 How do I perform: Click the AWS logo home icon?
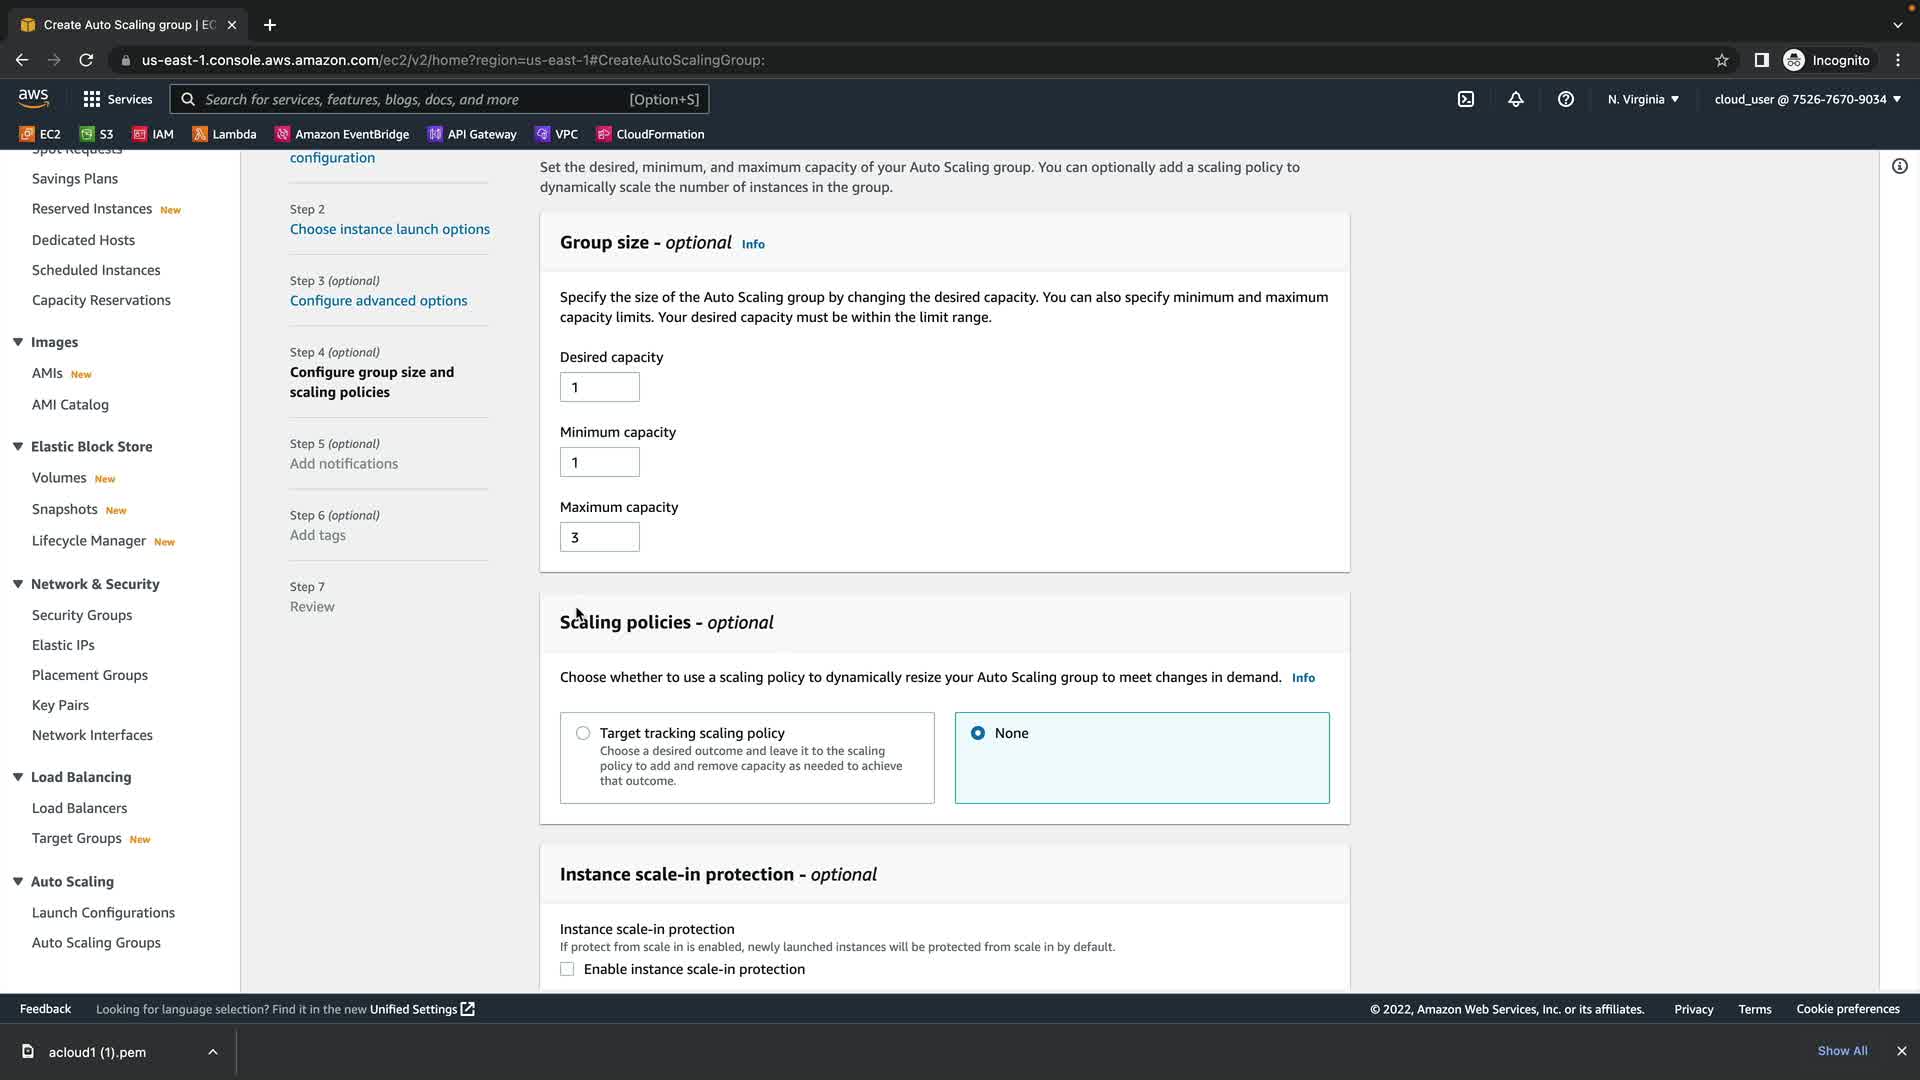pos(33,98)
